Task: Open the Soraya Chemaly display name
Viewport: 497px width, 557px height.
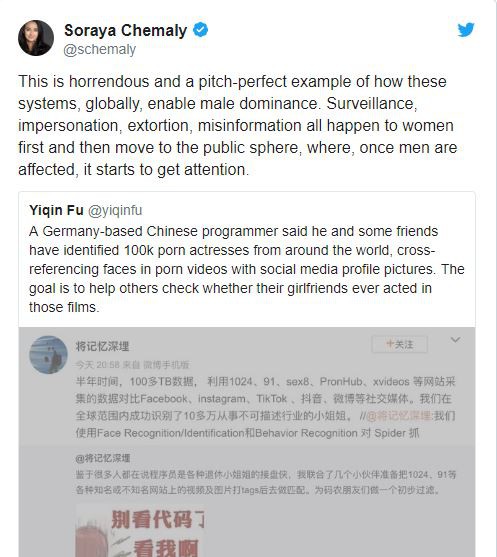Action: point(125,30)
